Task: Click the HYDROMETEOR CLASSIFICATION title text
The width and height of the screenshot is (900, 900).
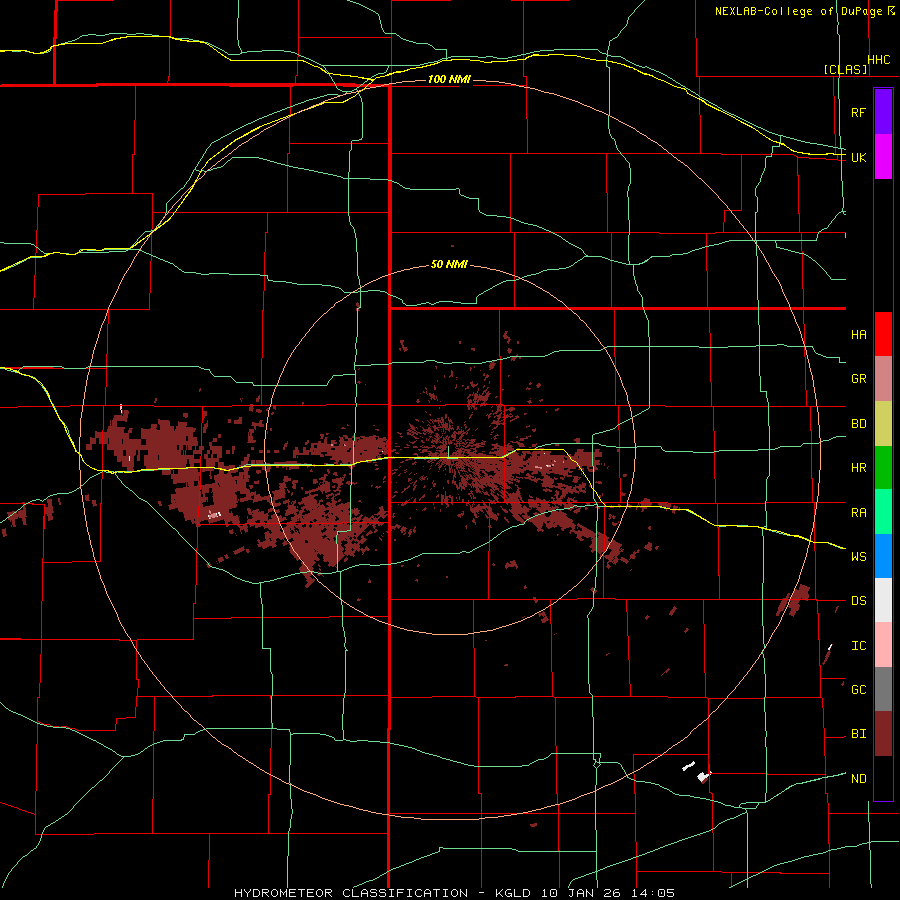Action: click(x=351, y=893)
